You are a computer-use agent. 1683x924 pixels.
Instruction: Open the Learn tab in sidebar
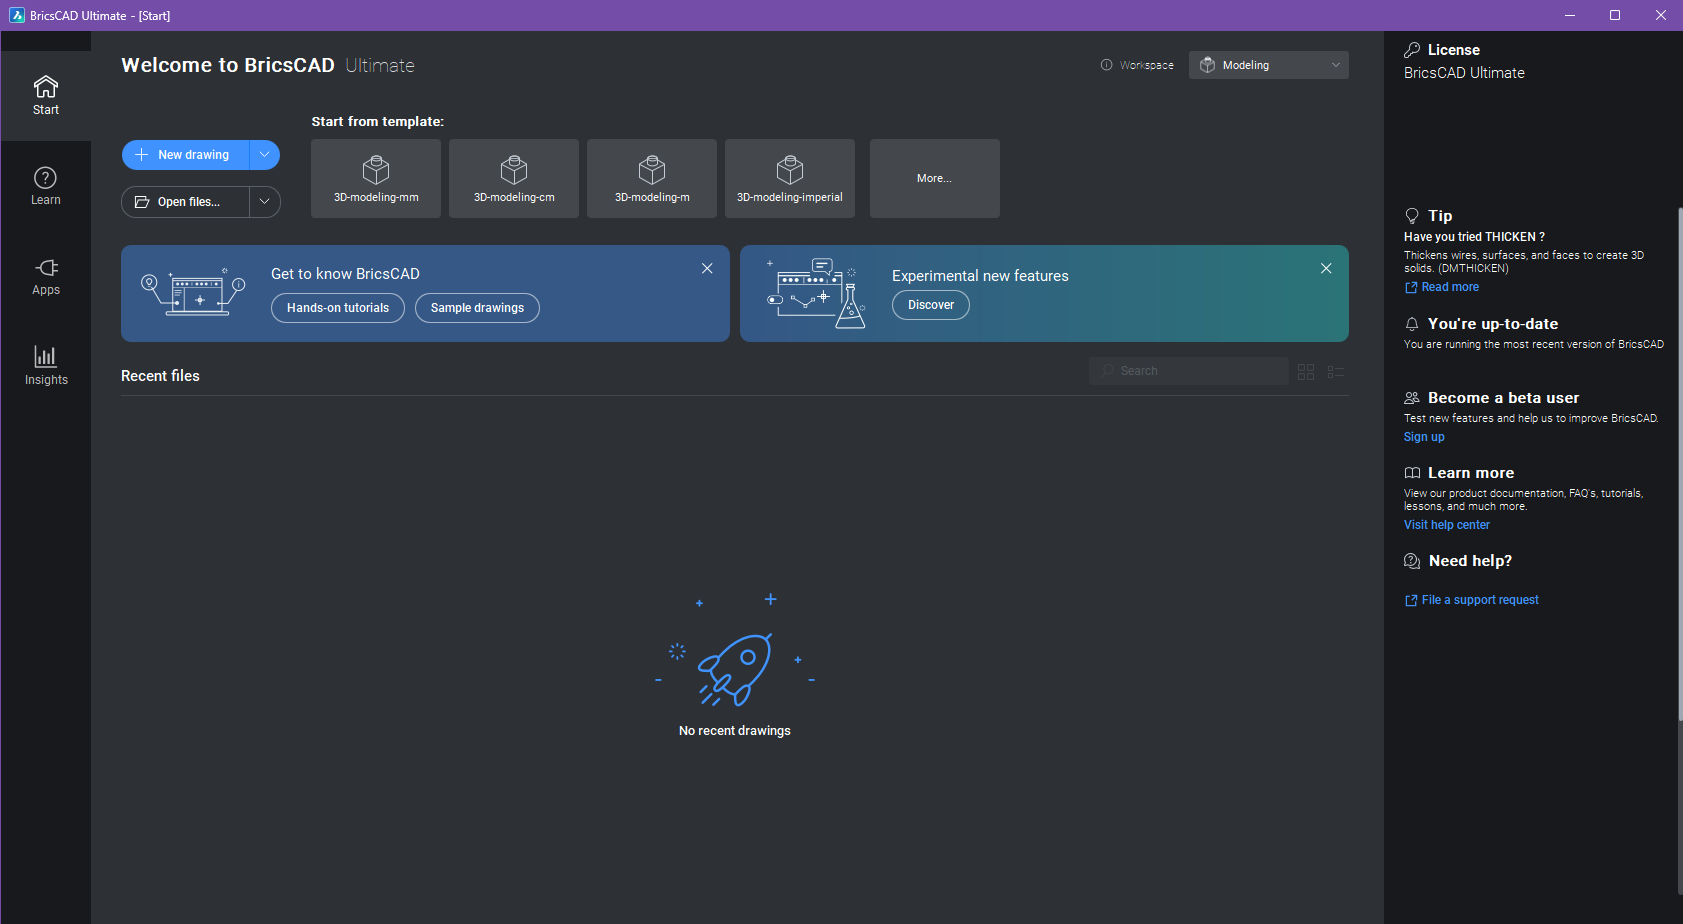46,186
